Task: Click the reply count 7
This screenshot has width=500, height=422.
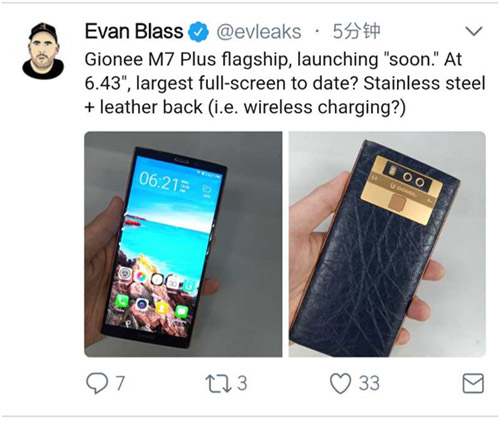Action: (x=120, y=383)
